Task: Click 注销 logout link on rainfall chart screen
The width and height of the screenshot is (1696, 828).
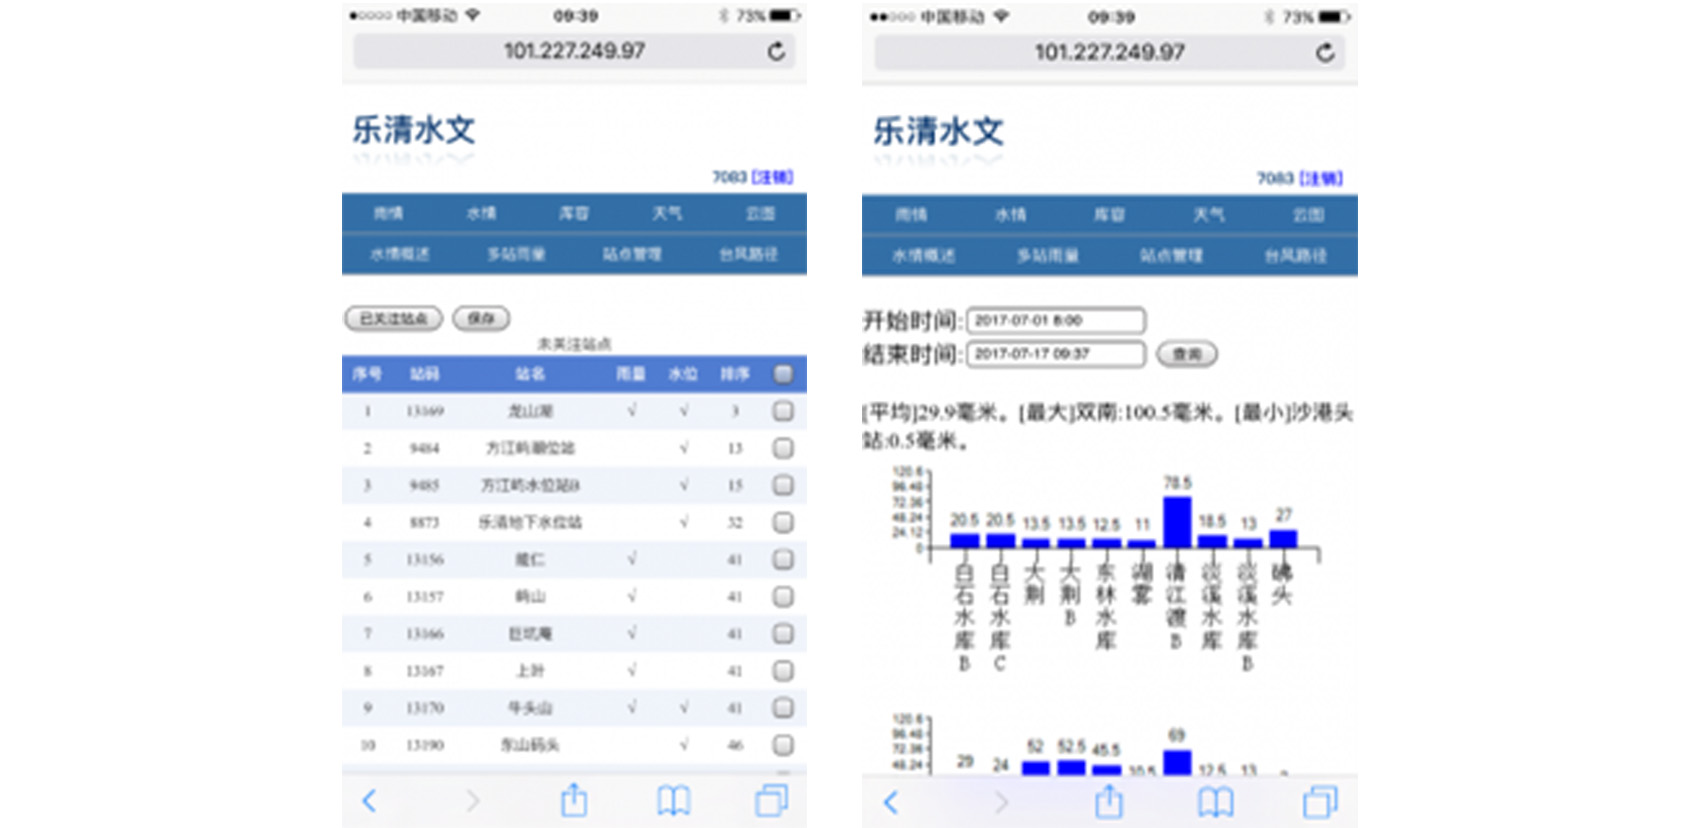Action: pyautogui.click(x=1320, y=178)
